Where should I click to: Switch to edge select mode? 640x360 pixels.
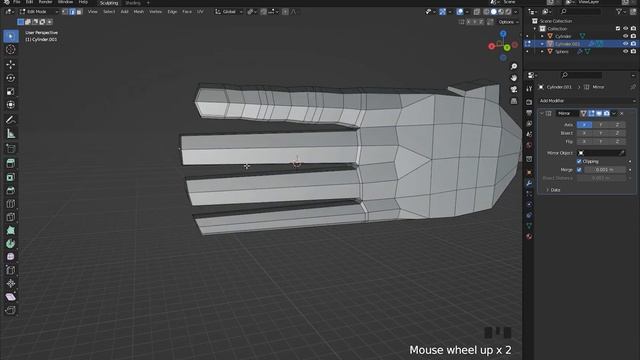[x=72, y=12]
